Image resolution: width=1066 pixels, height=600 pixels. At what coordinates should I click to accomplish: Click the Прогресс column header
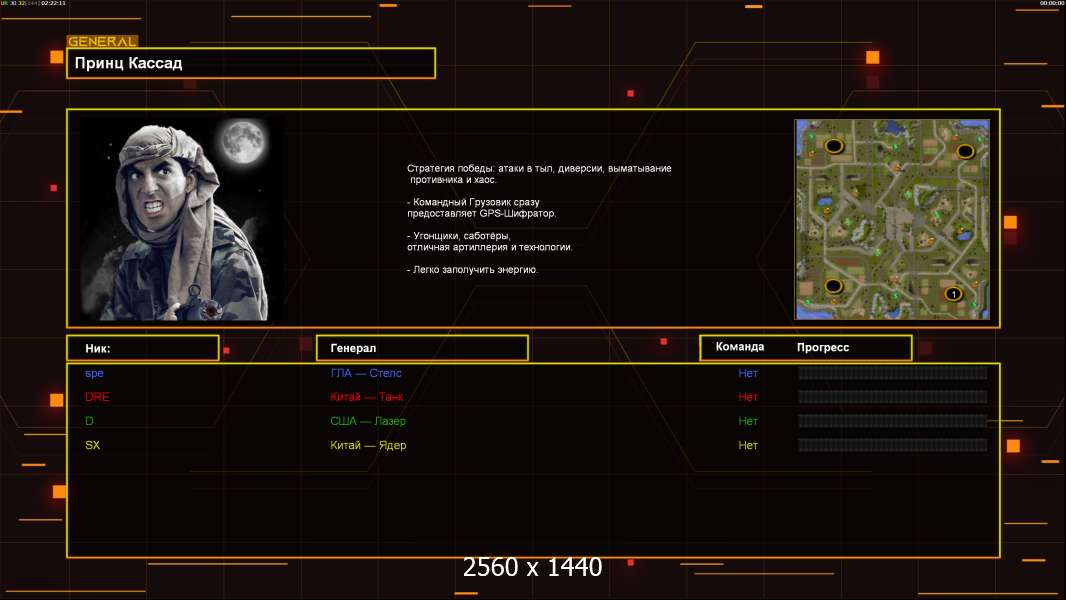coord(823,347)
